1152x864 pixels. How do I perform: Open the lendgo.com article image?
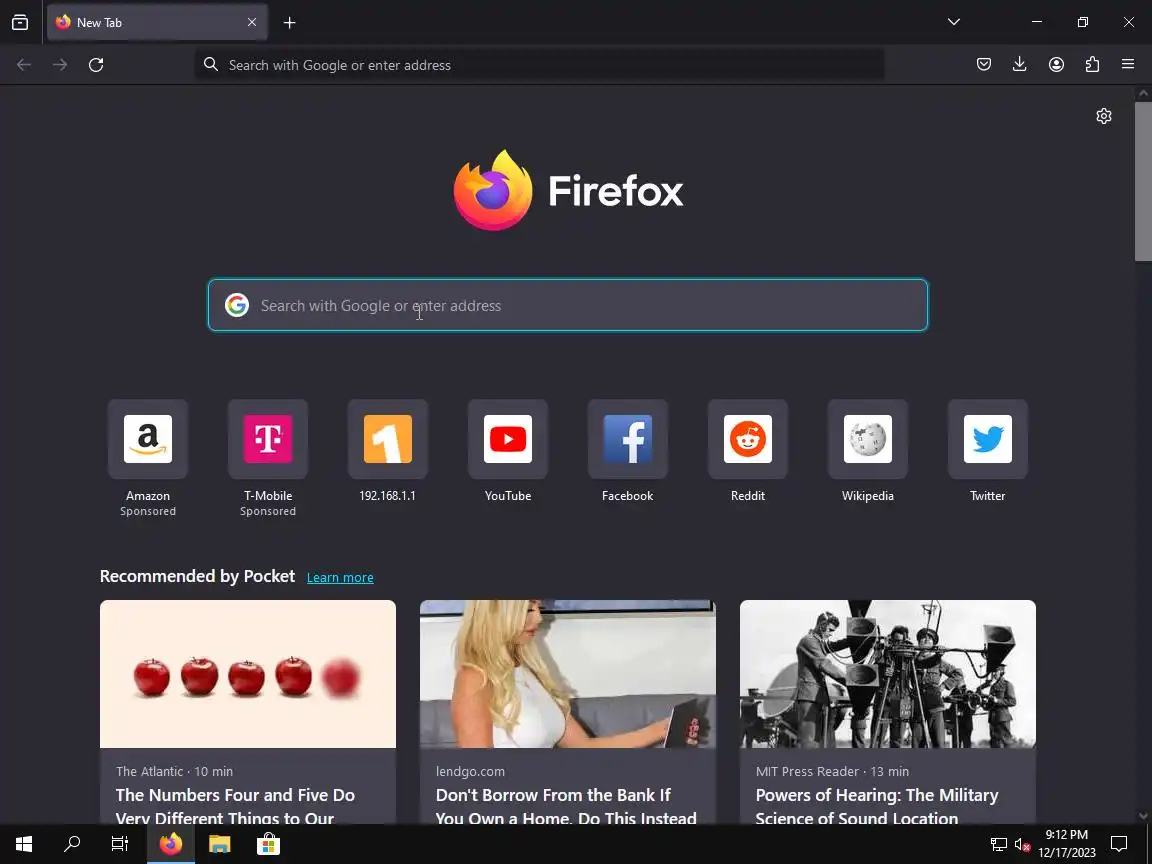pos(568,674)
